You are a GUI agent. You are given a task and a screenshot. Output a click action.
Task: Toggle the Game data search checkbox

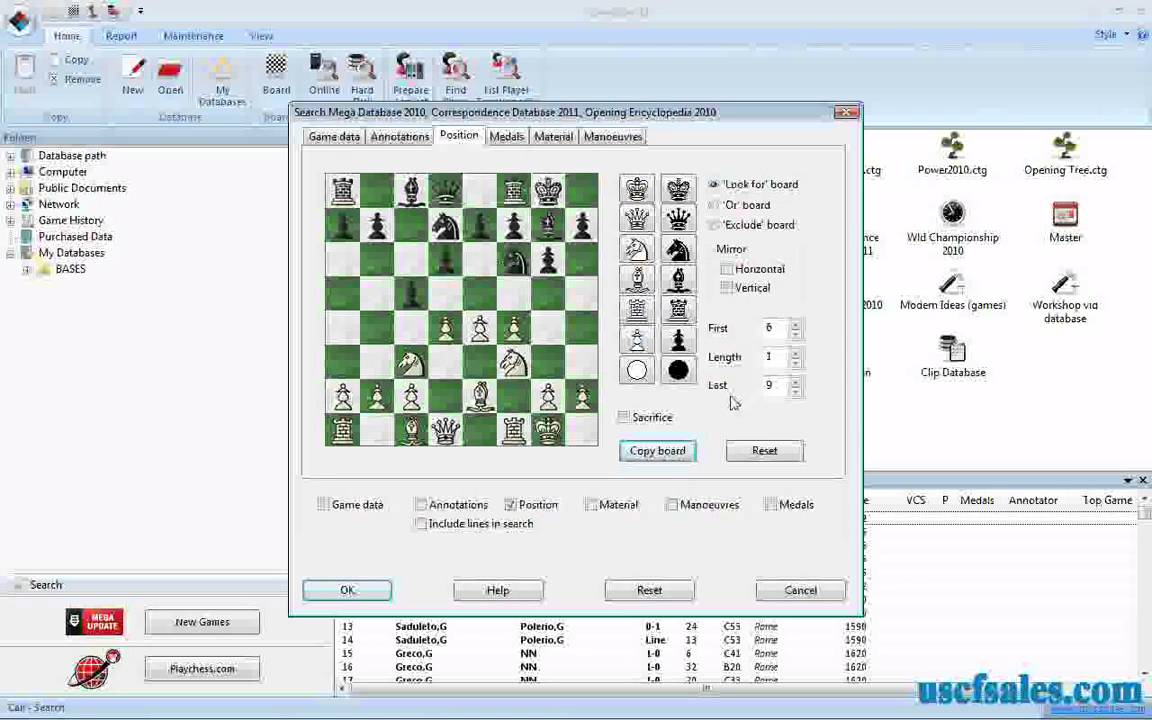point(323,504)
